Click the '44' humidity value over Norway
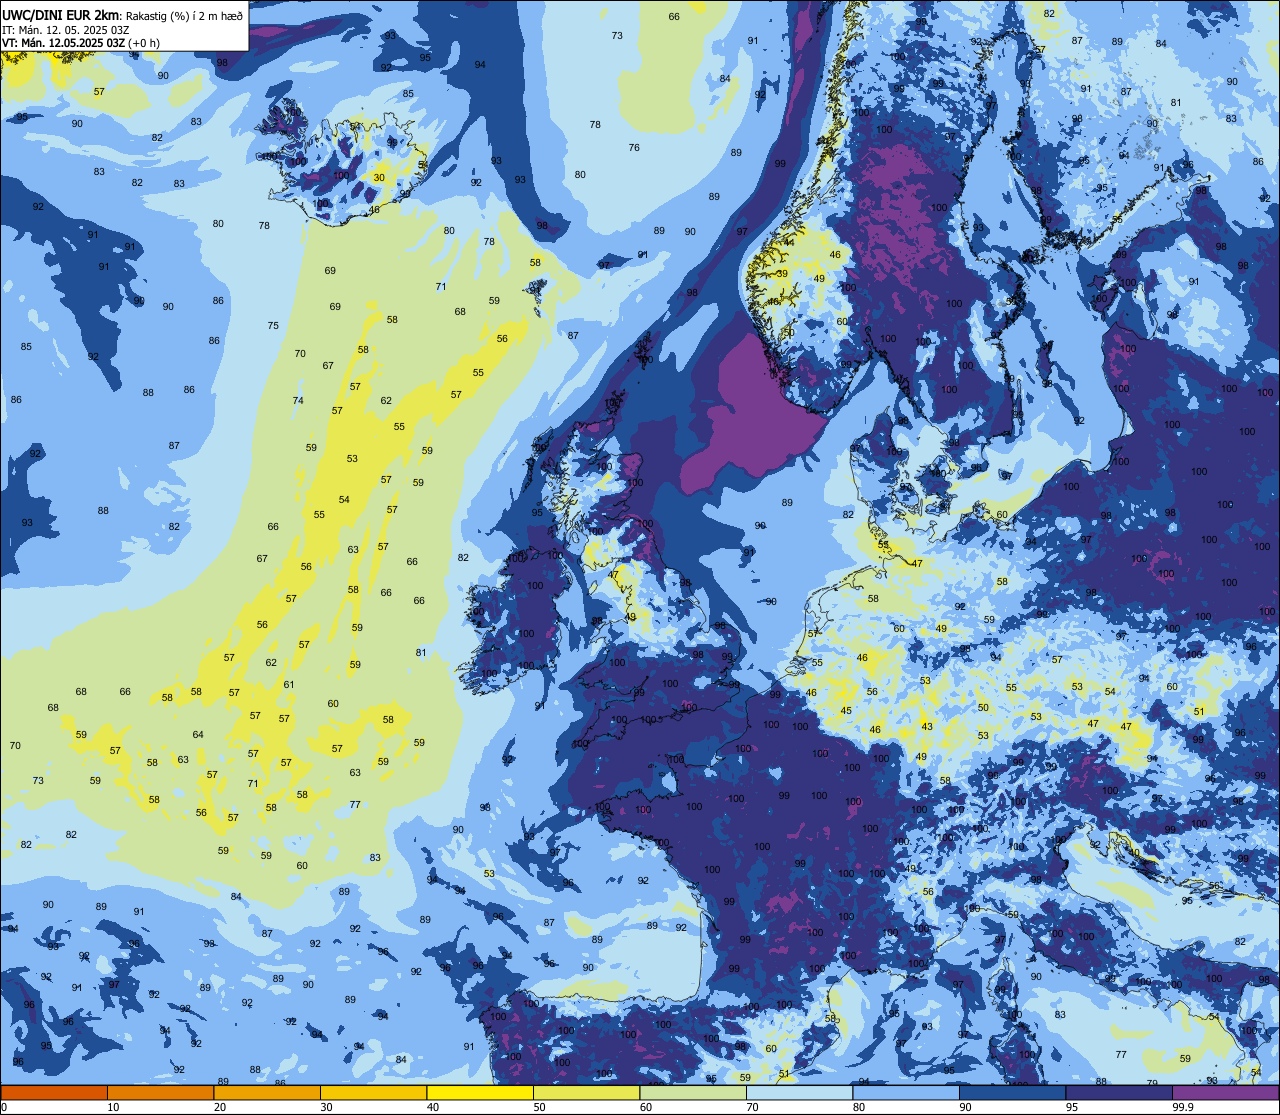This screenshot has height=1115, width=1280. tap(788, 242)
